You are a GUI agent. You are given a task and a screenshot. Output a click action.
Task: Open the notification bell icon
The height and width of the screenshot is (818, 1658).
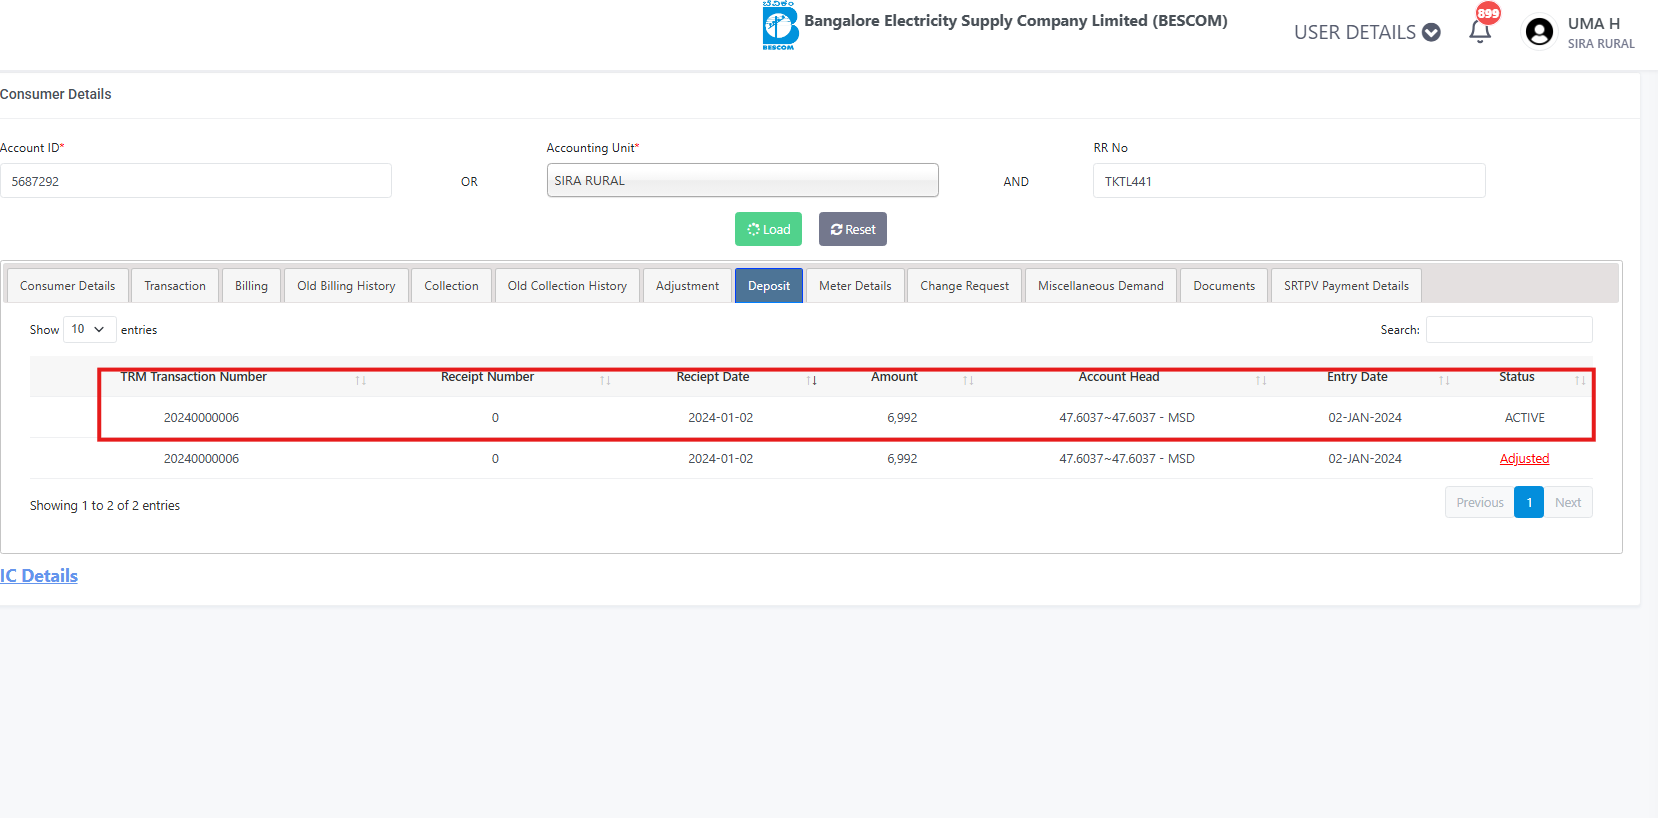tap(1480, 31)
